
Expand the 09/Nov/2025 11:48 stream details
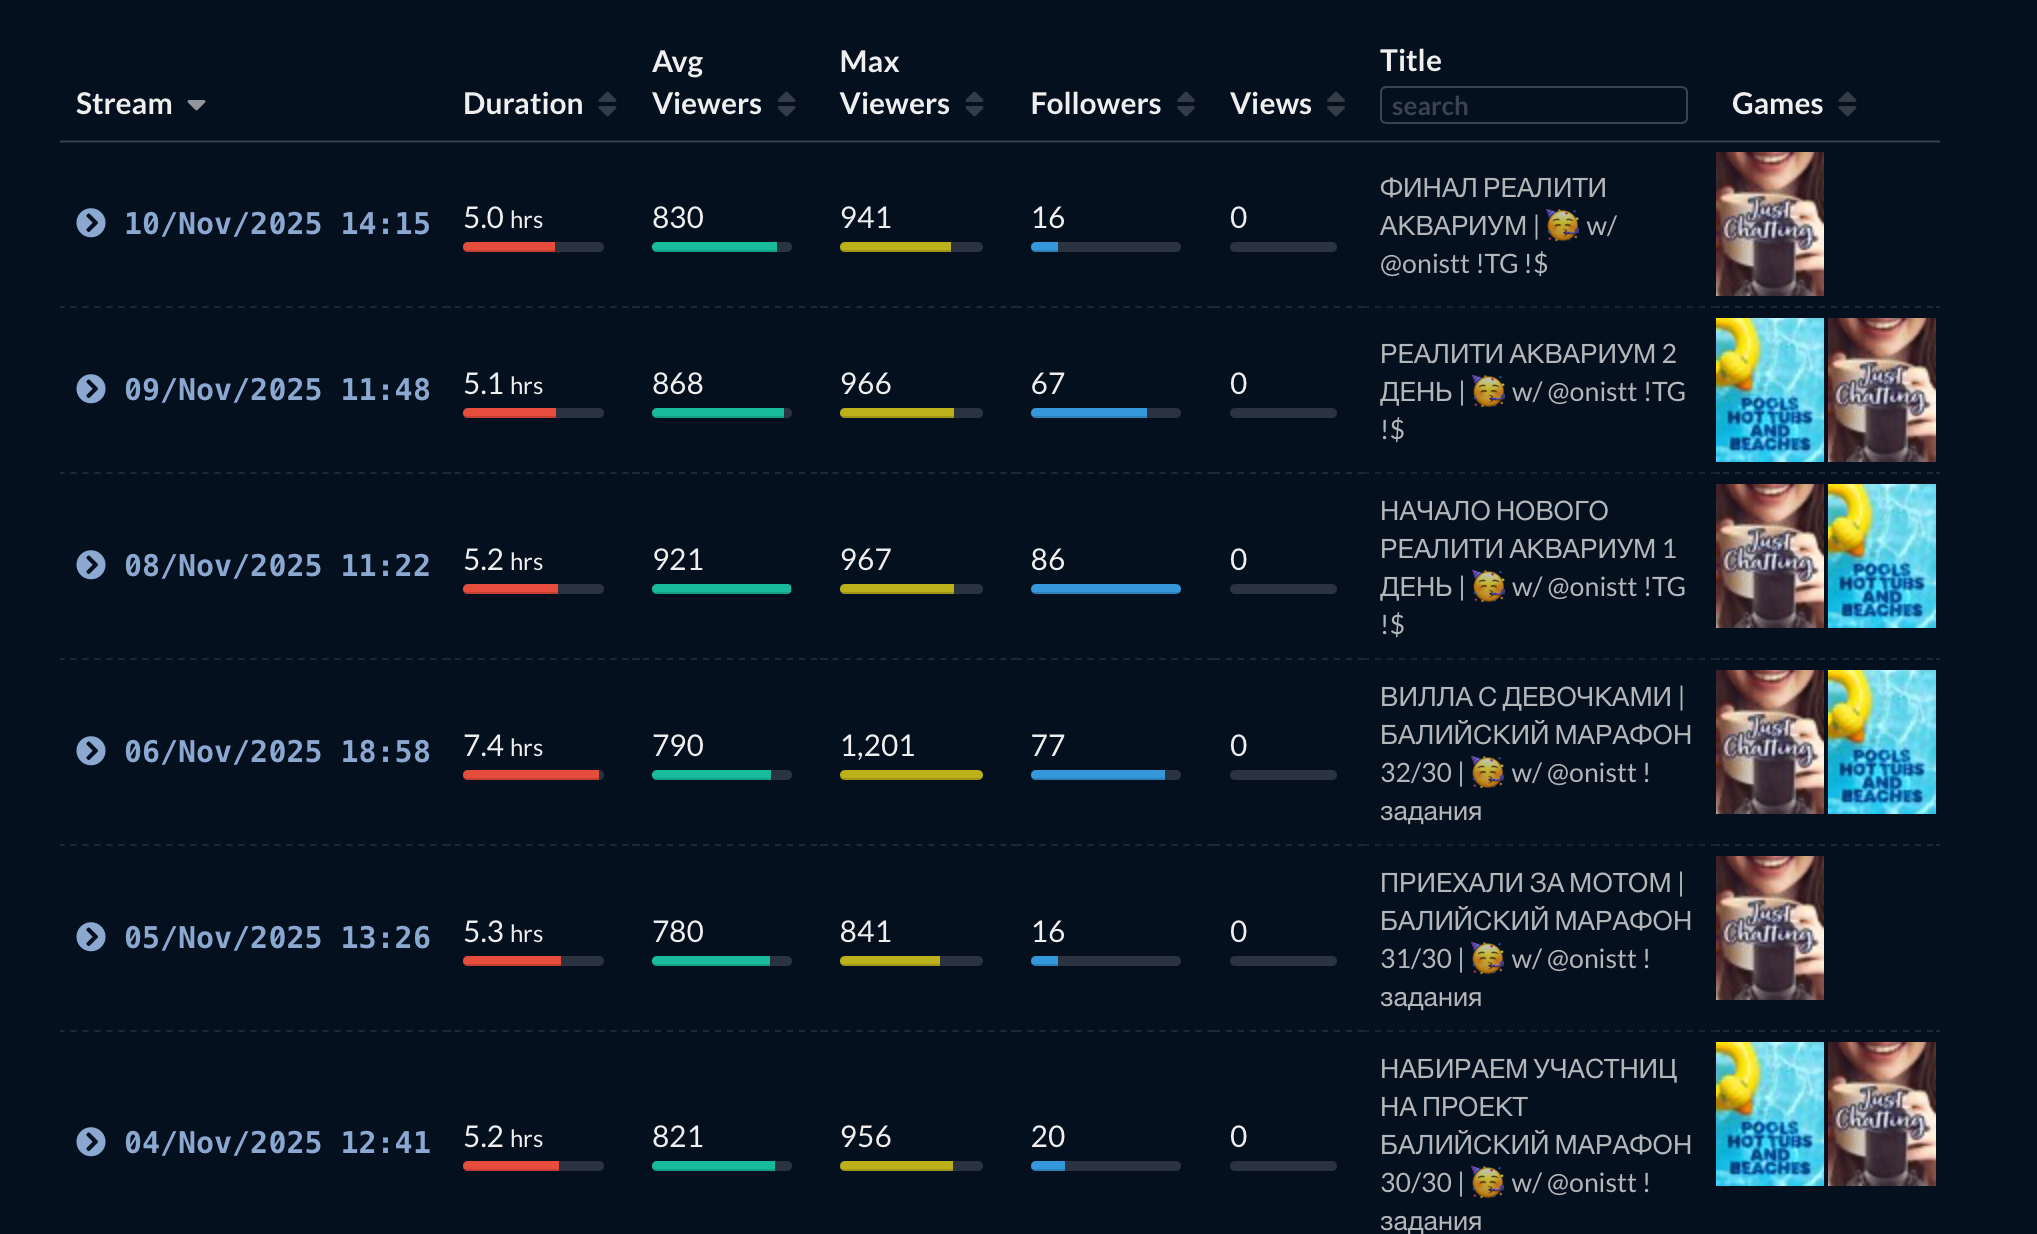(91, 389)
